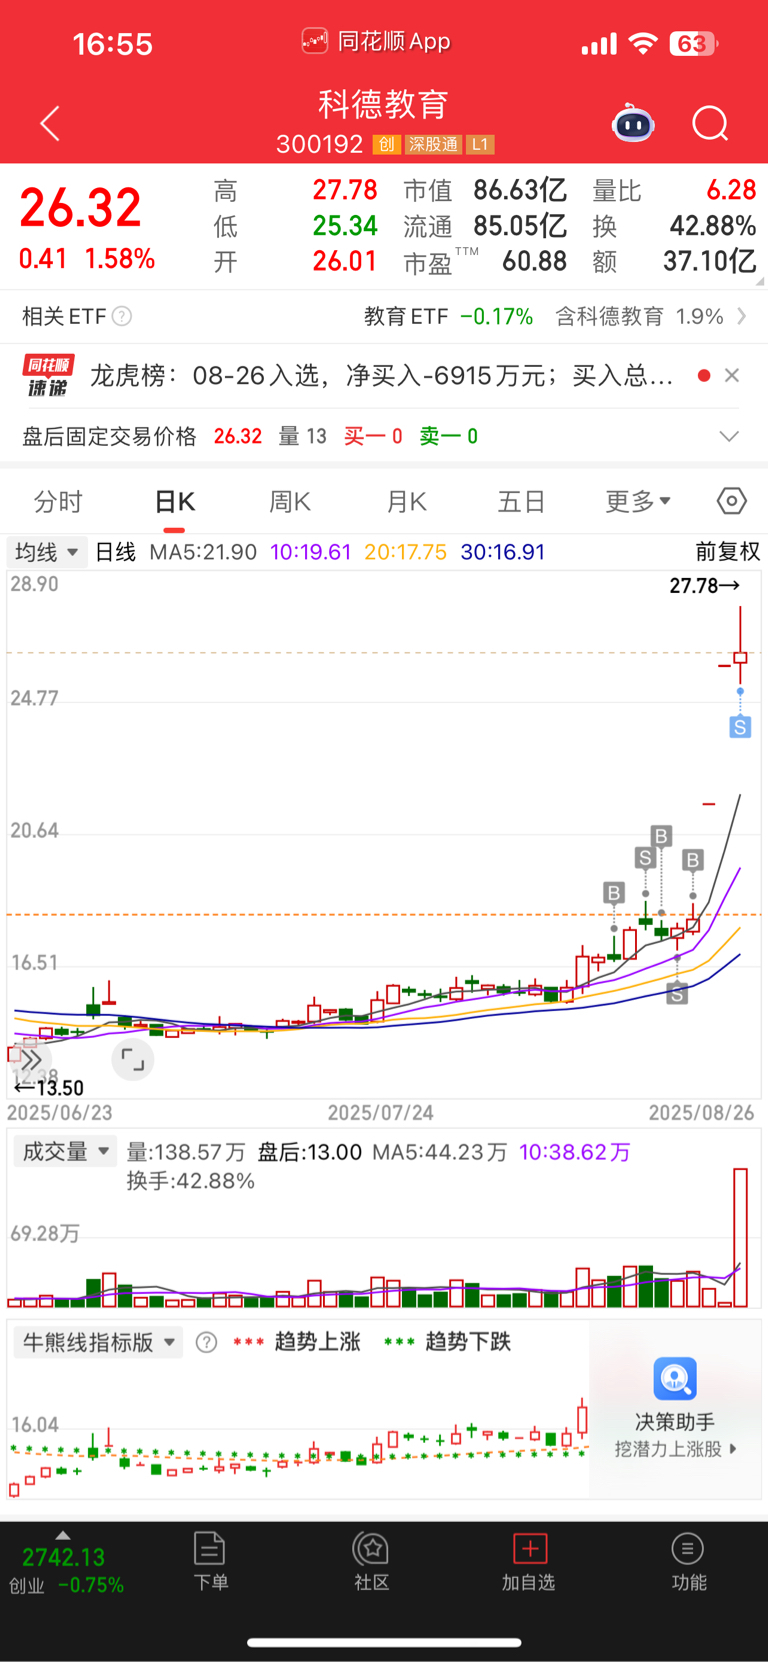Expand the 创业 index ticker arrow
Screen dimensions: 768x1662
[63, 1535]
